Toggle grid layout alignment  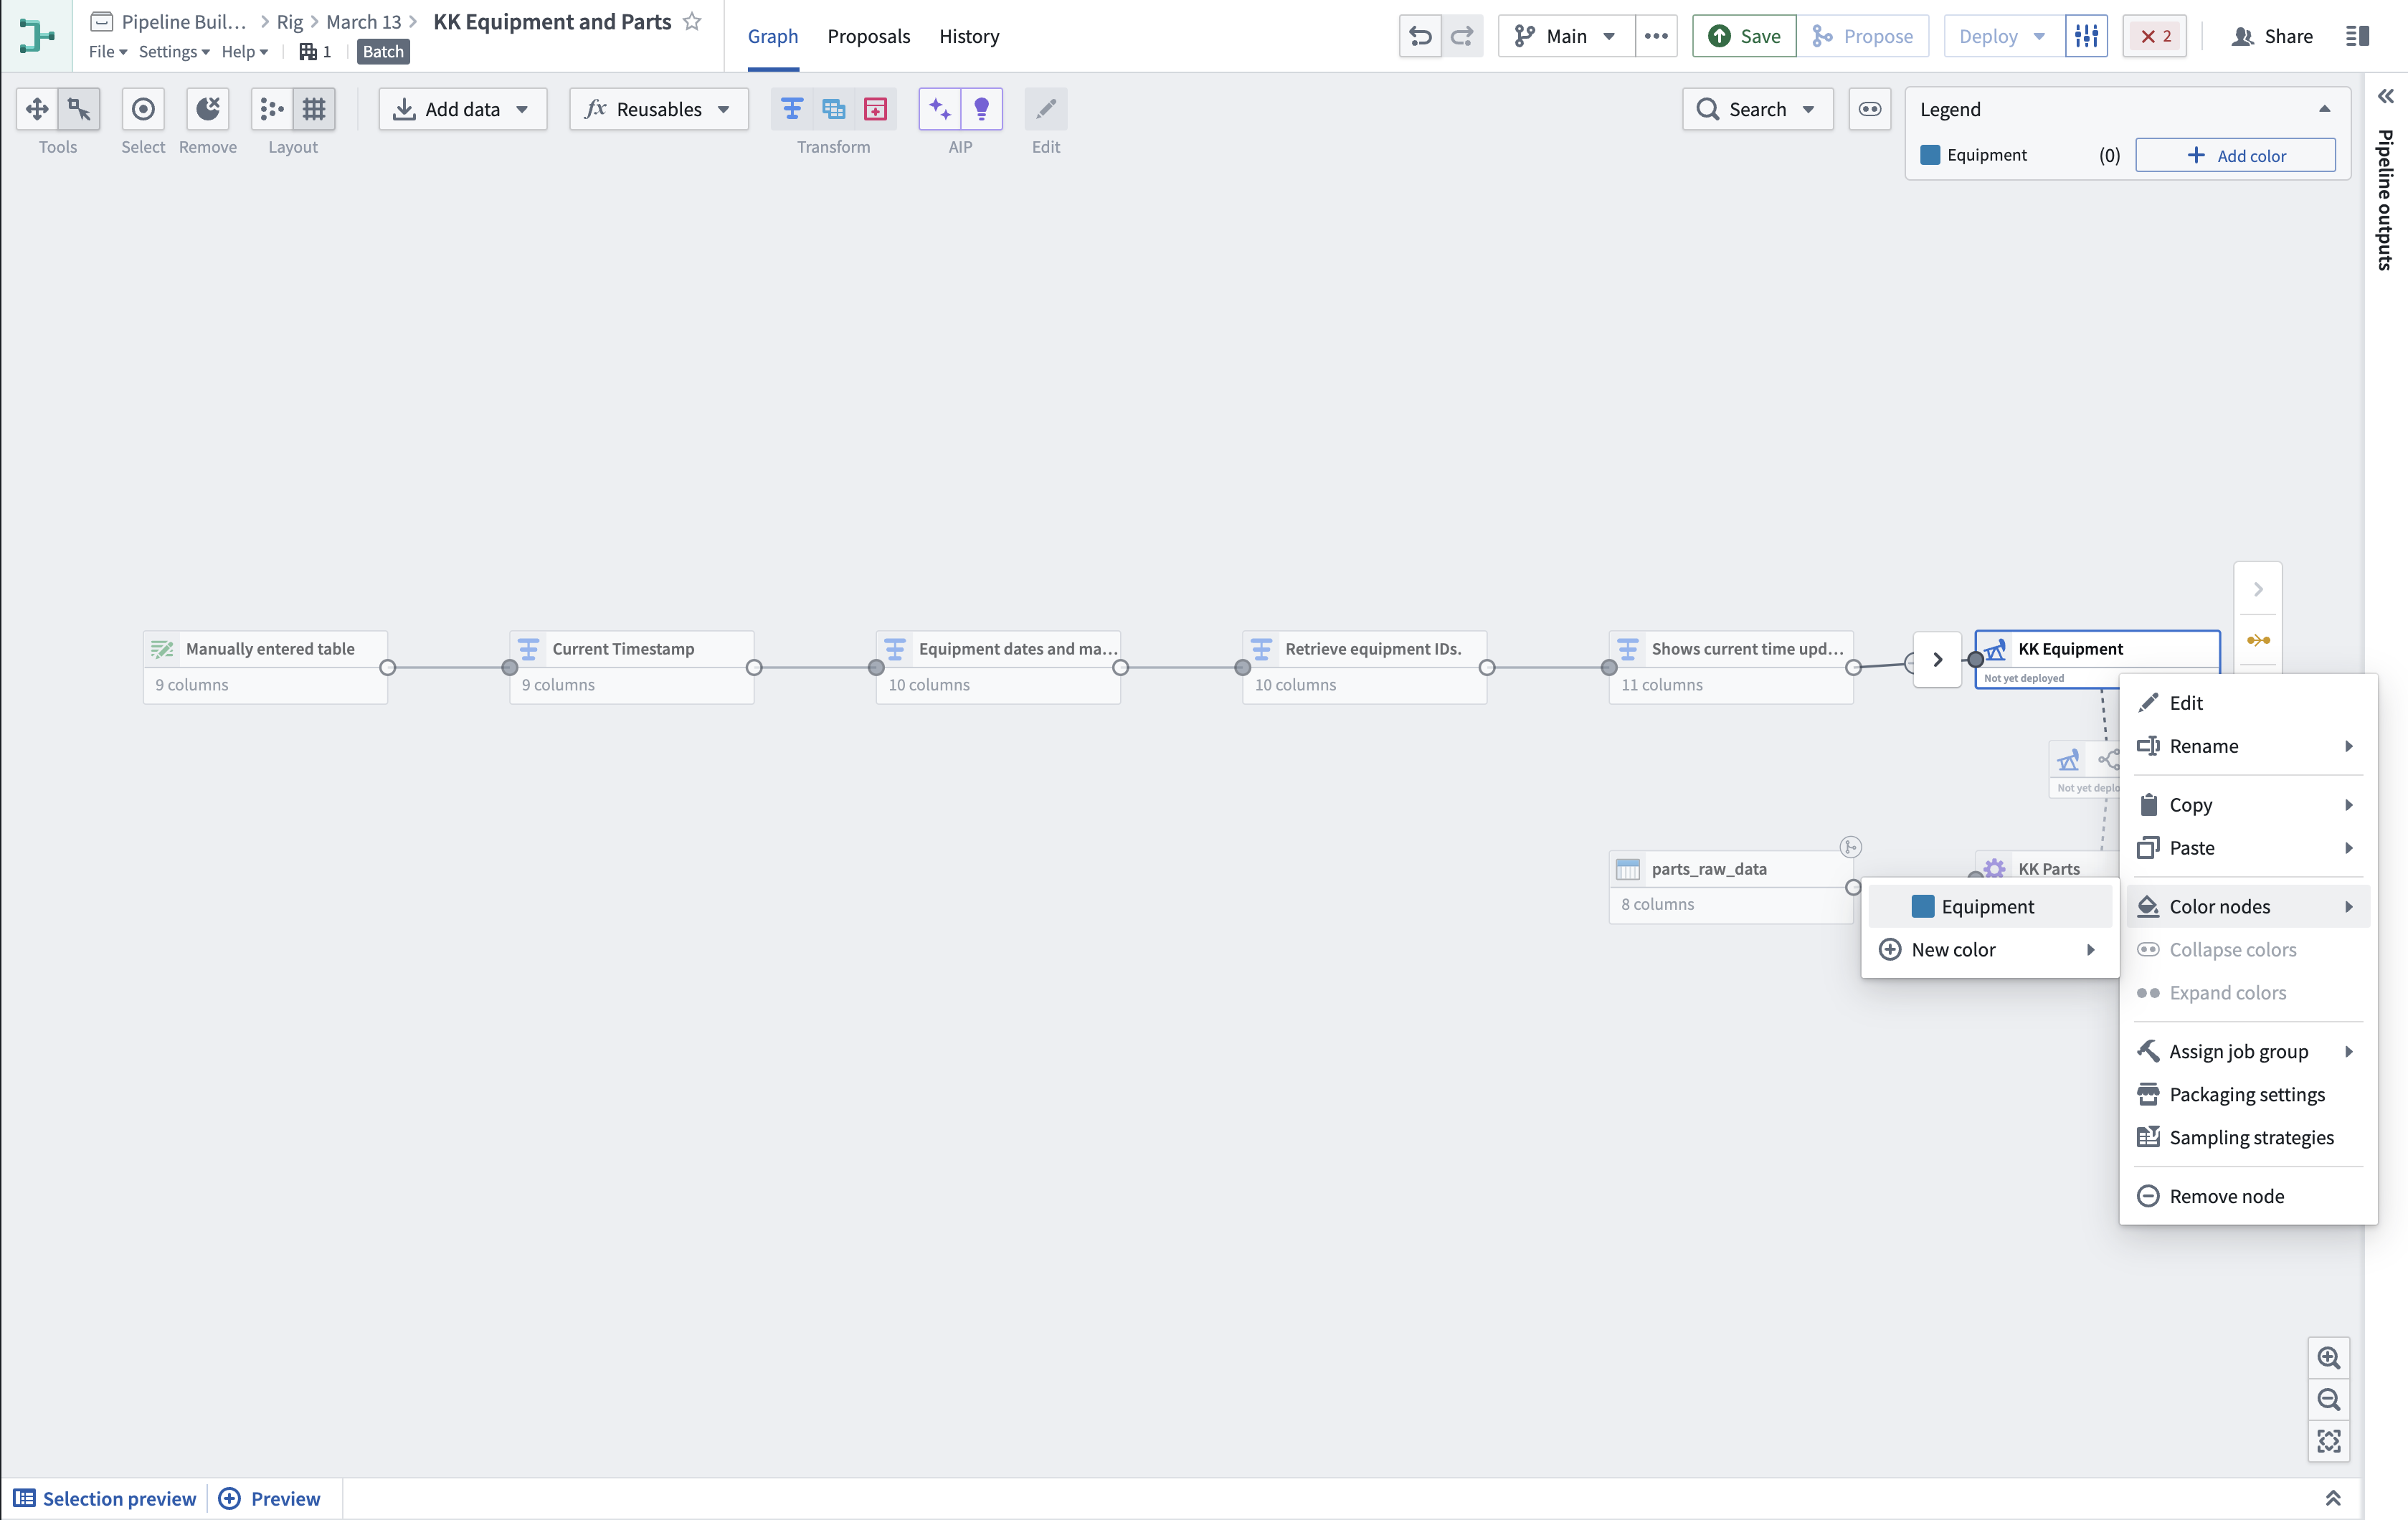coord(314,109)
